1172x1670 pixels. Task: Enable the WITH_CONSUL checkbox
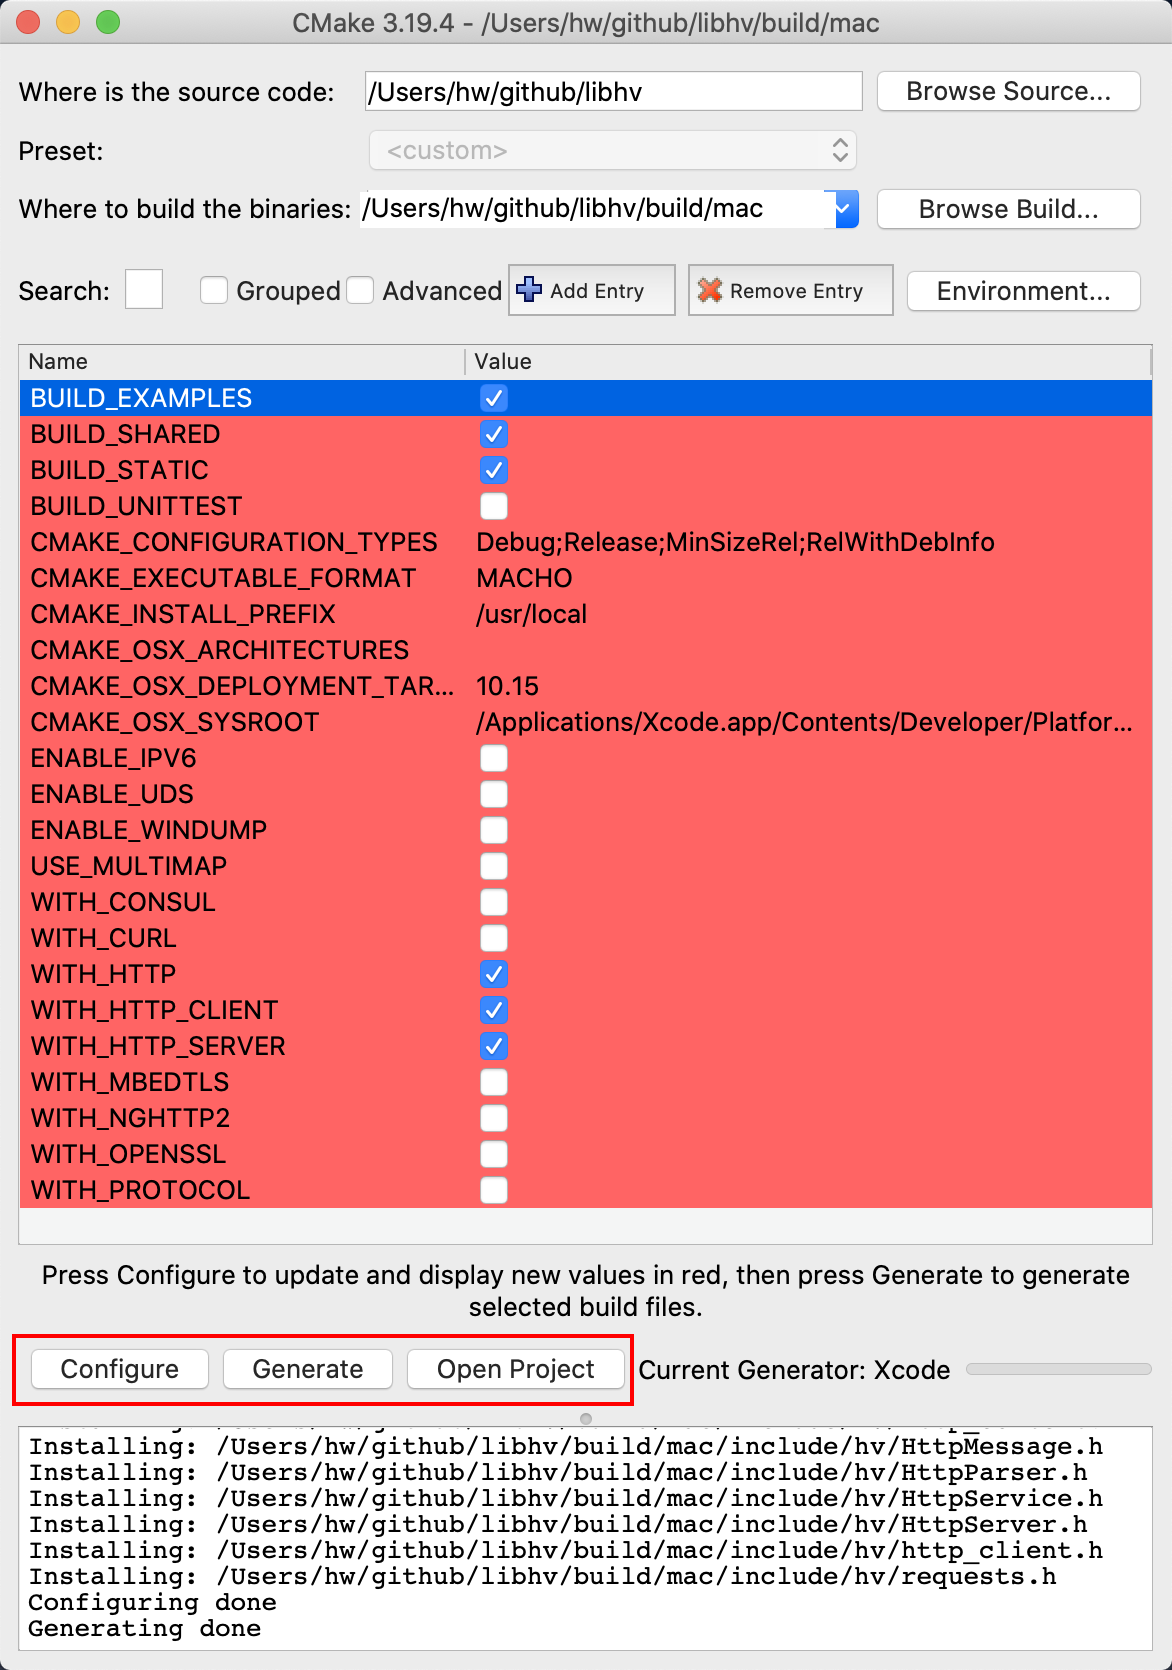pos(494,902)
